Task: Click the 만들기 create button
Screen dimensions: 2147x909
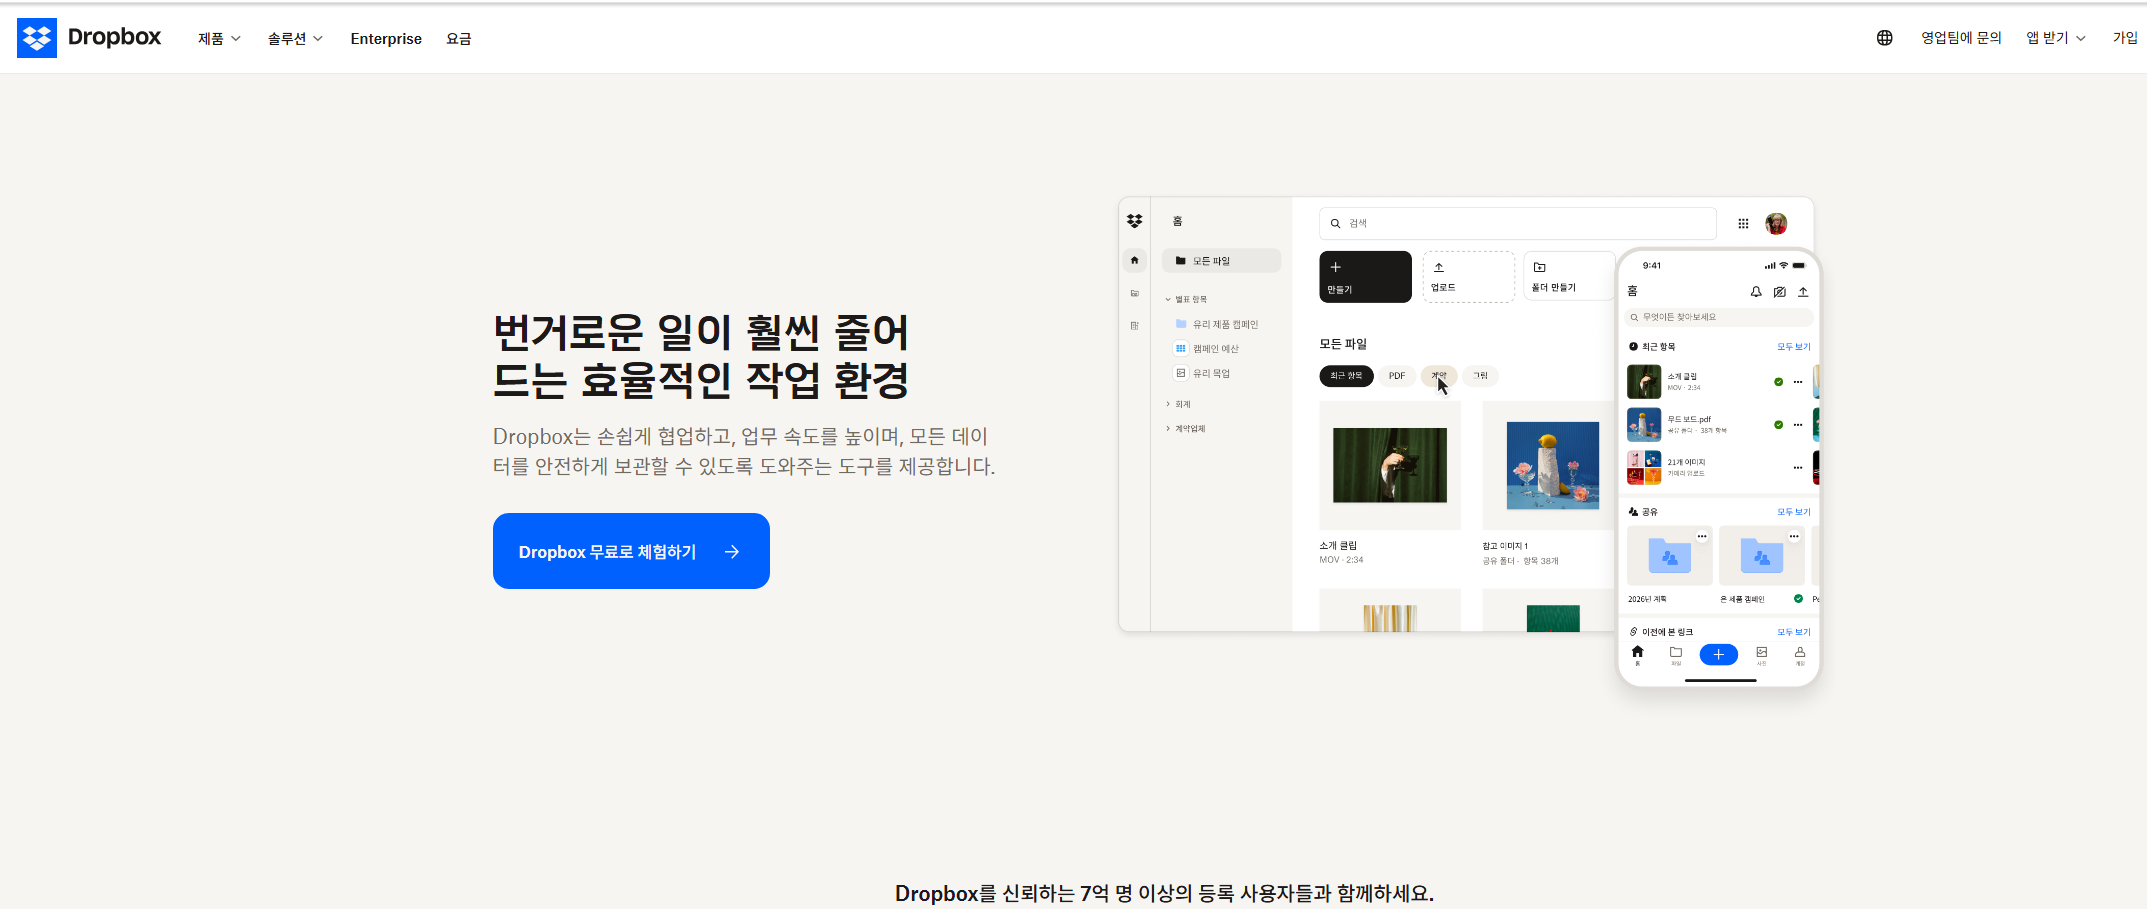Action: pos(1365,277)
